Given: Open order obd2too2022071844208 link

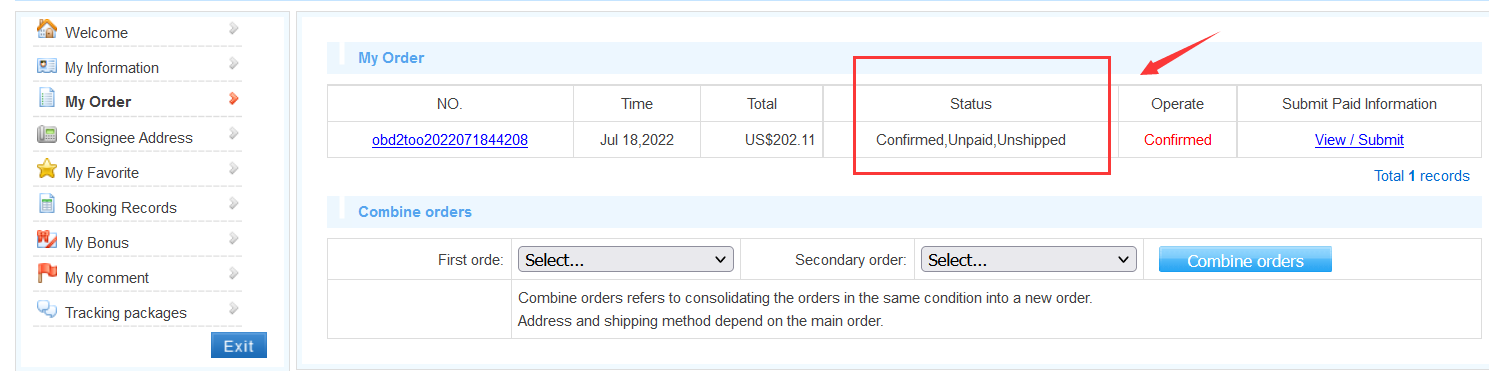Looking at the screenshot, I should (450, 140).
